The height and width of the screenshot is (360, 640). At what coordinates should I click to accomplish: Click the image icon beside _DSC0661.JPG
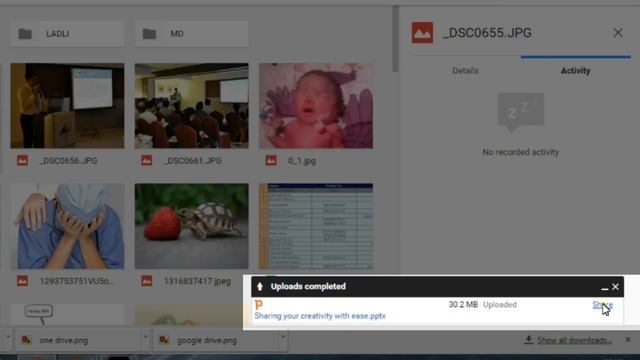click(147, 160)
